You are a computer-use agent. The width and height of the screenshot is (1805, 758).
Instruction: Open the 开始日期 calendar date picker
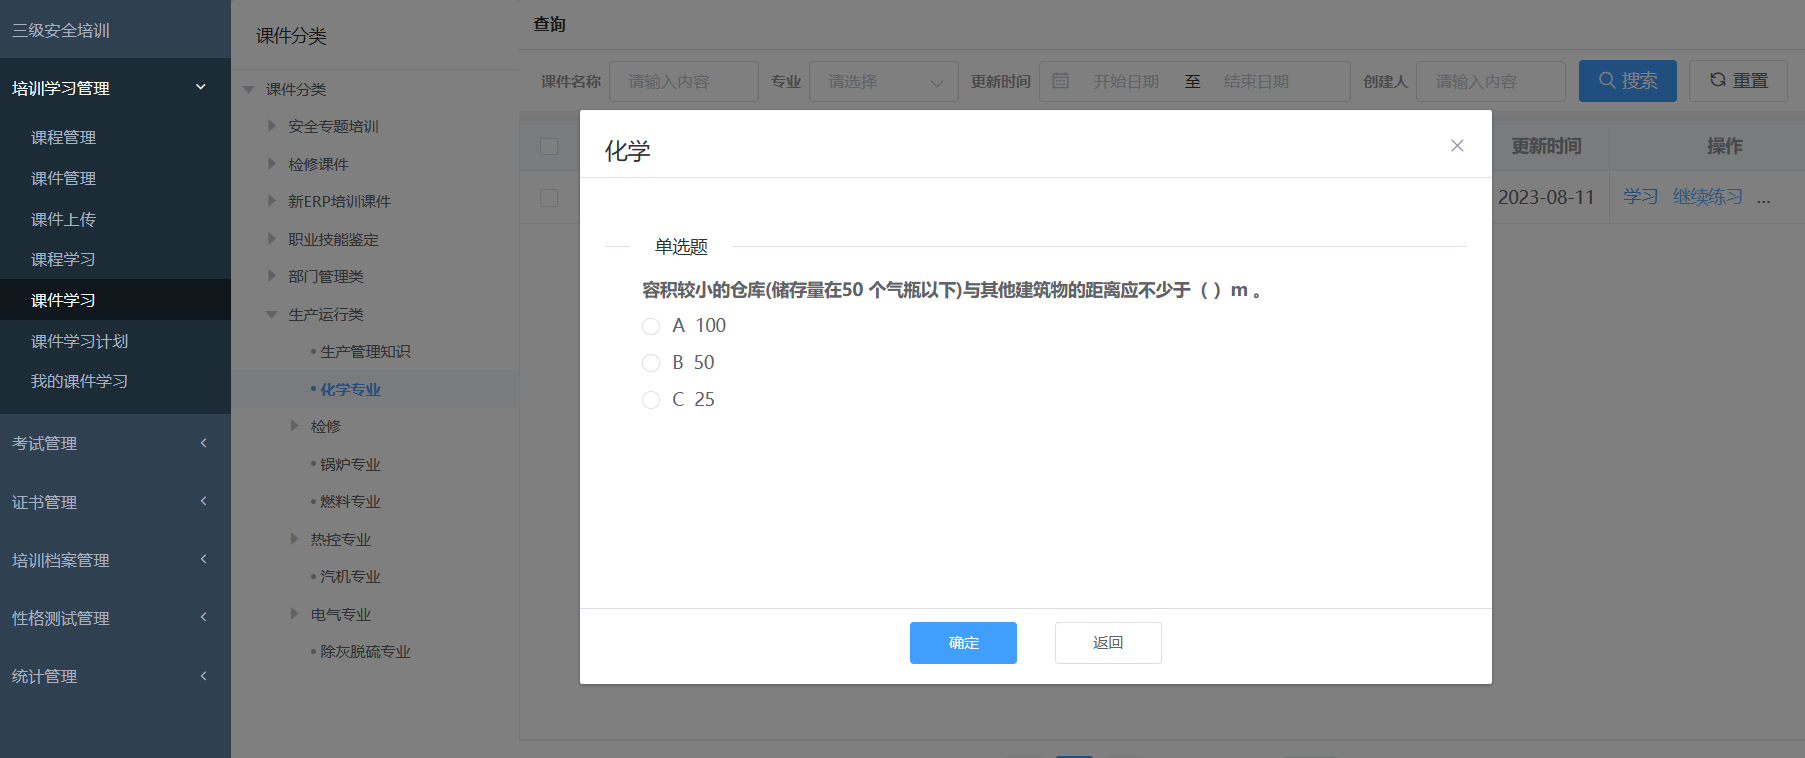[1125, 82]
